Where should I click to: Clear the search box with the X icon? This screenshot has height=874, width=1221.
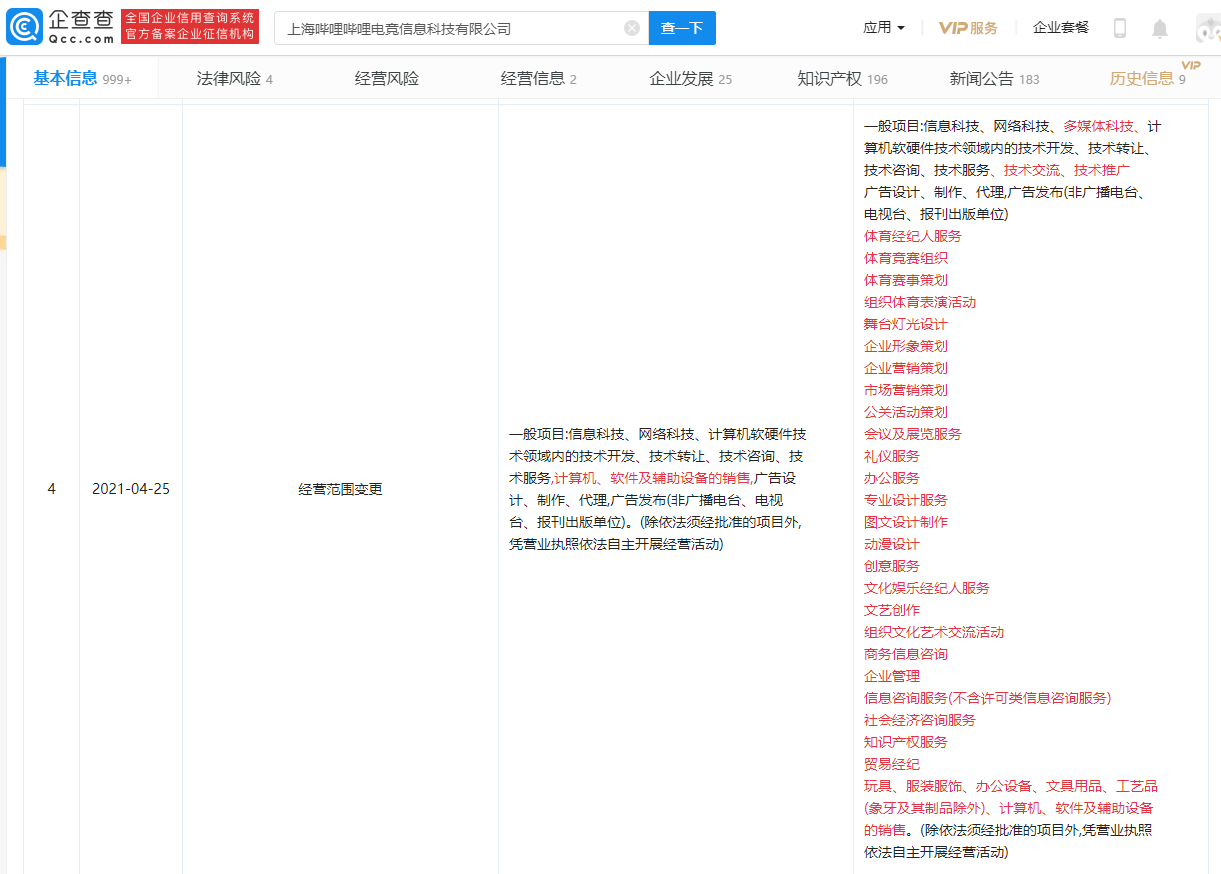pos(632,28)
